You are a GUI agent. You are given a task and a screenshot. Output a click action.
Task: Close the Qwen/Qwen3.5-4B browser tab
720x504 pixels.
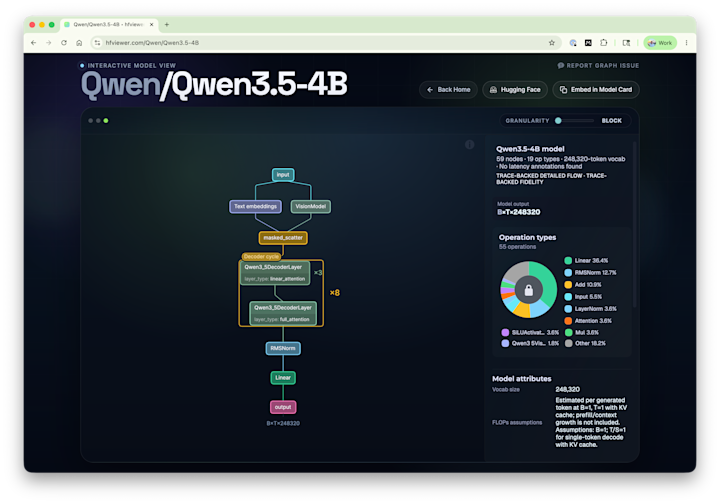pos(152,24)
